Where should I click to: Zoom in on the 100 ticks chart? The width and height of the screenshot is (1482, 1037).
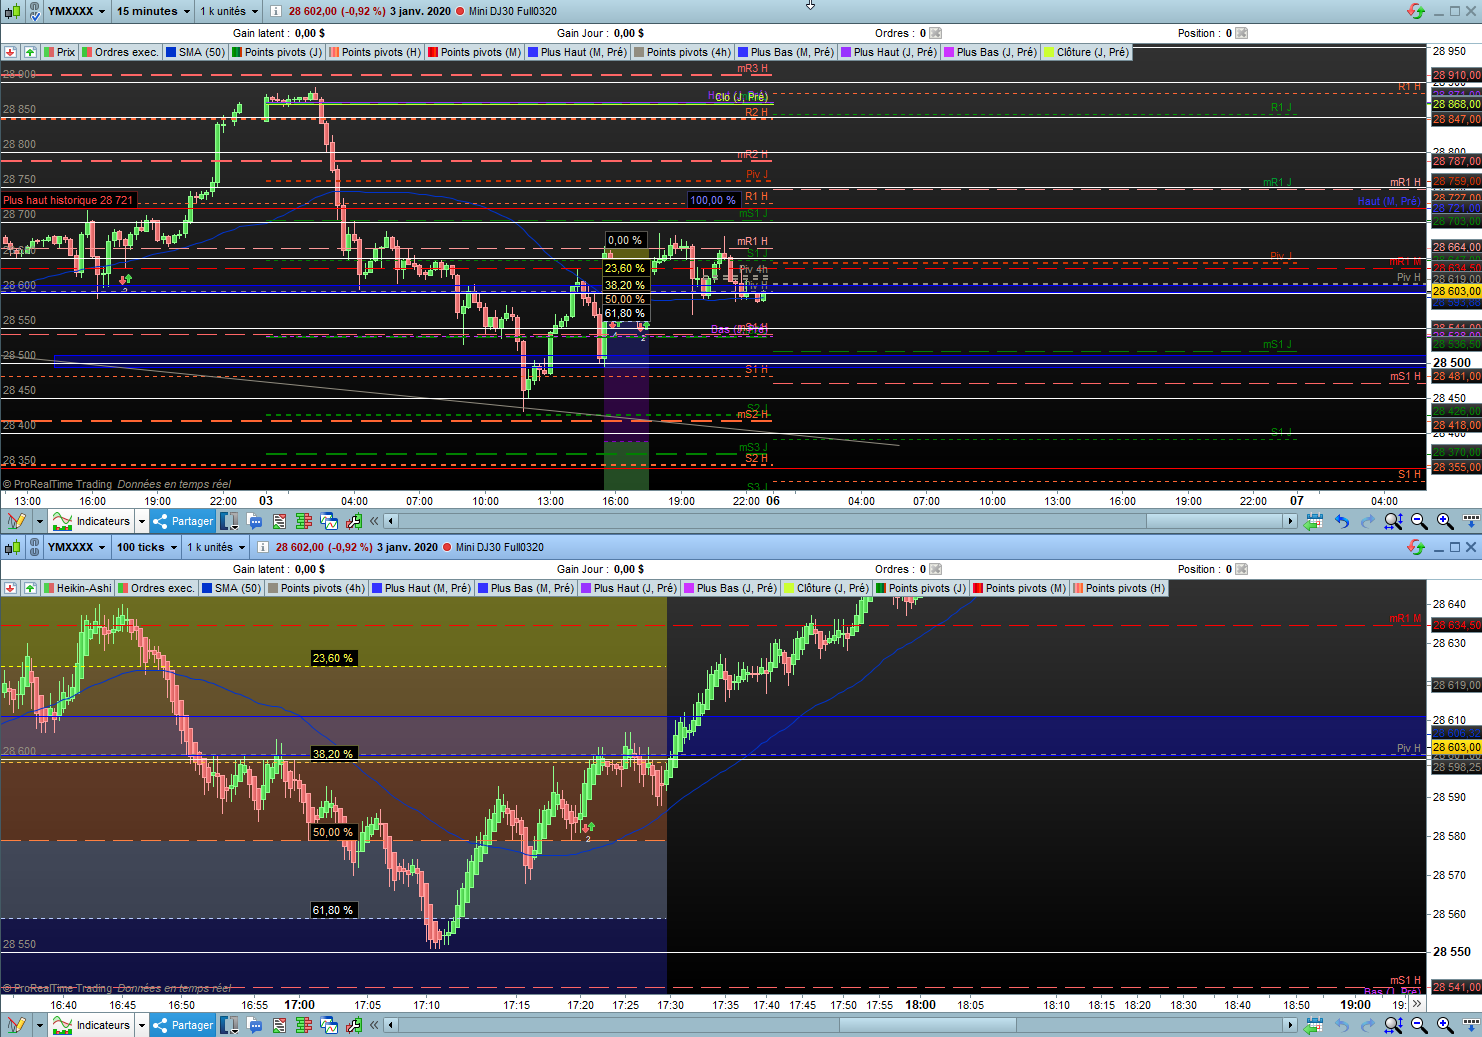coord(1445,1025)
